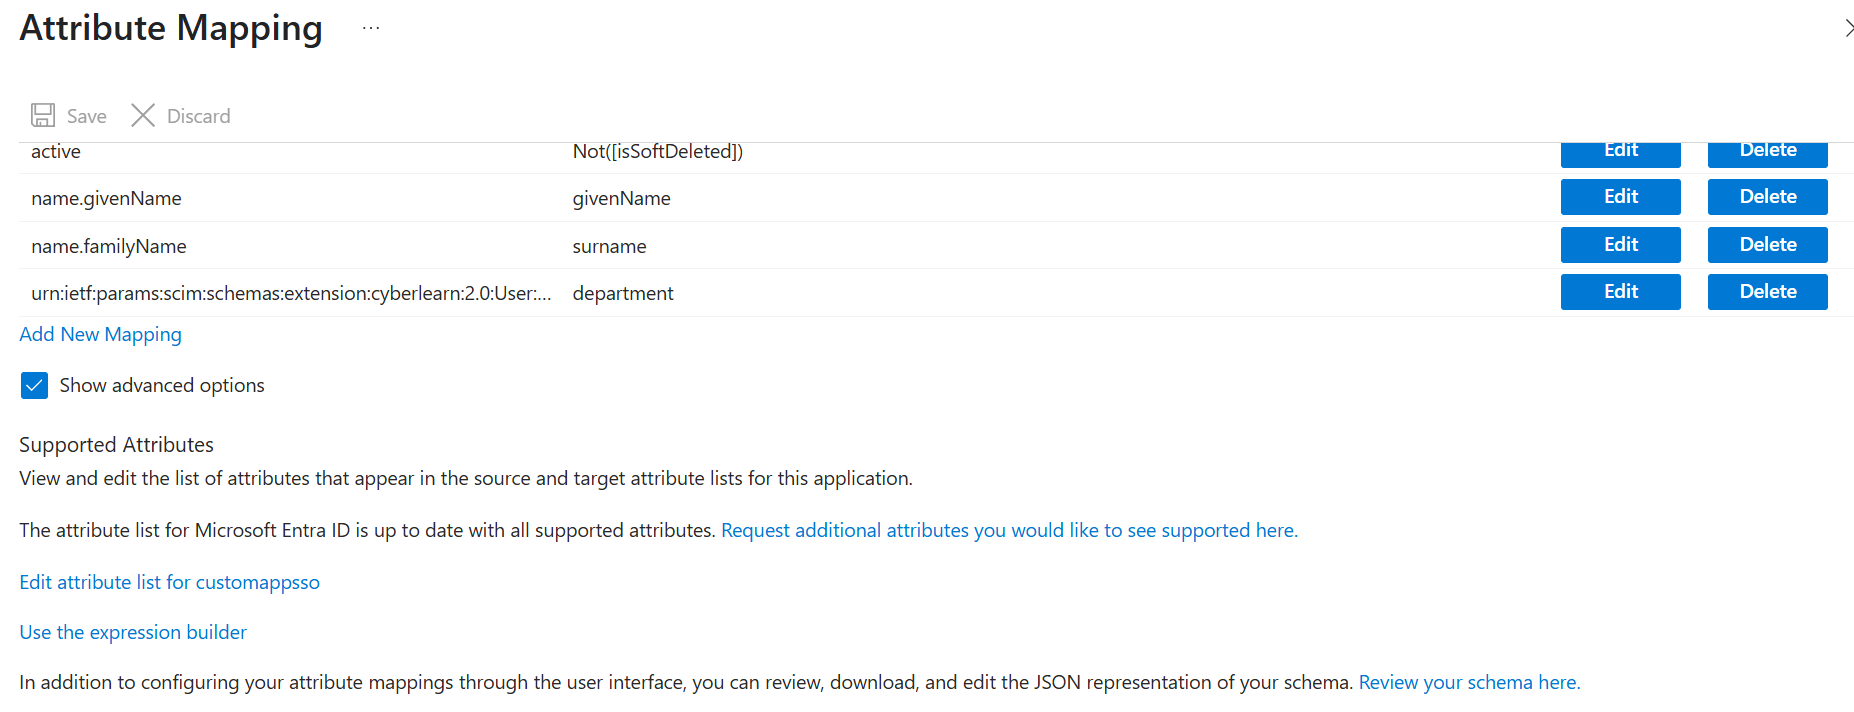
Task: Edit the name.familyName mapping
Action: (x=1620, y=245)
